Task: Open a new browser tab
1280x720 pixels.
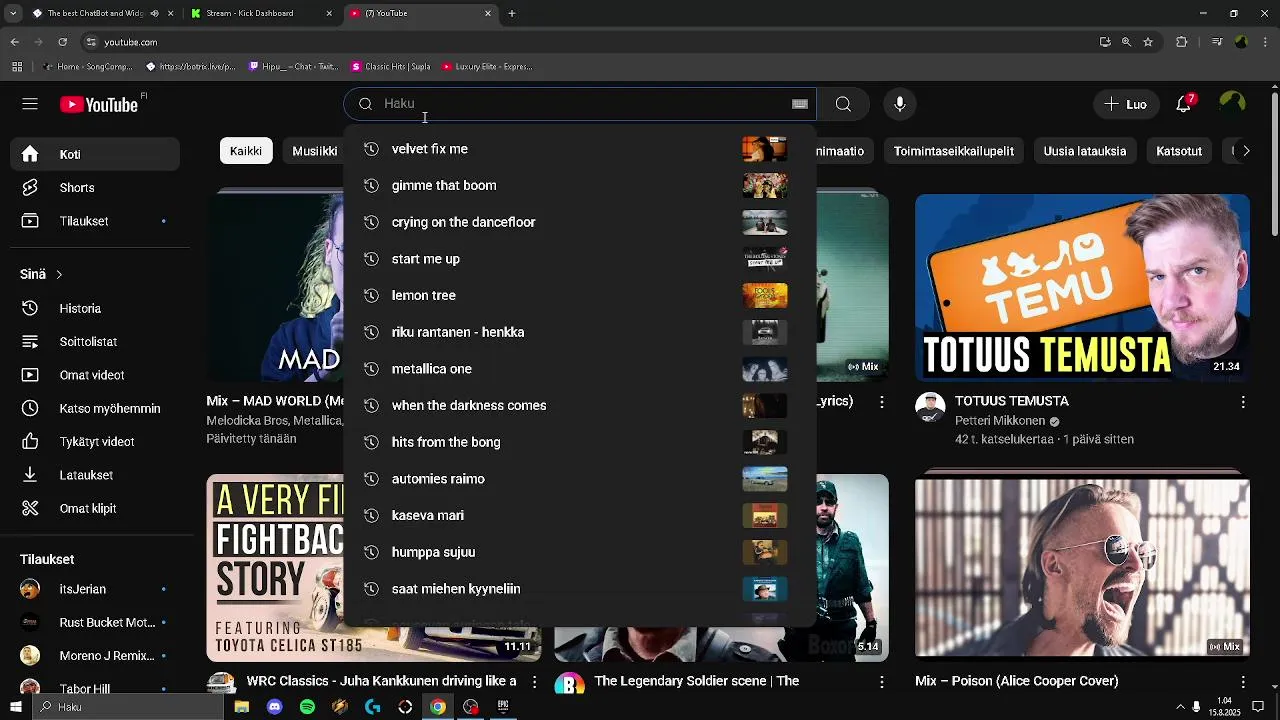Action: pyautogui.click(x=511, y=14)
